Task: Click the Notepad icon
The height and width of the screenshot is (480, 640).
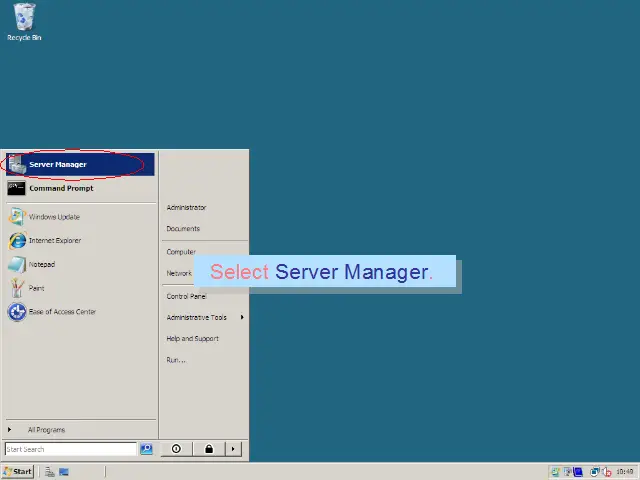Action: click(17, 264)
